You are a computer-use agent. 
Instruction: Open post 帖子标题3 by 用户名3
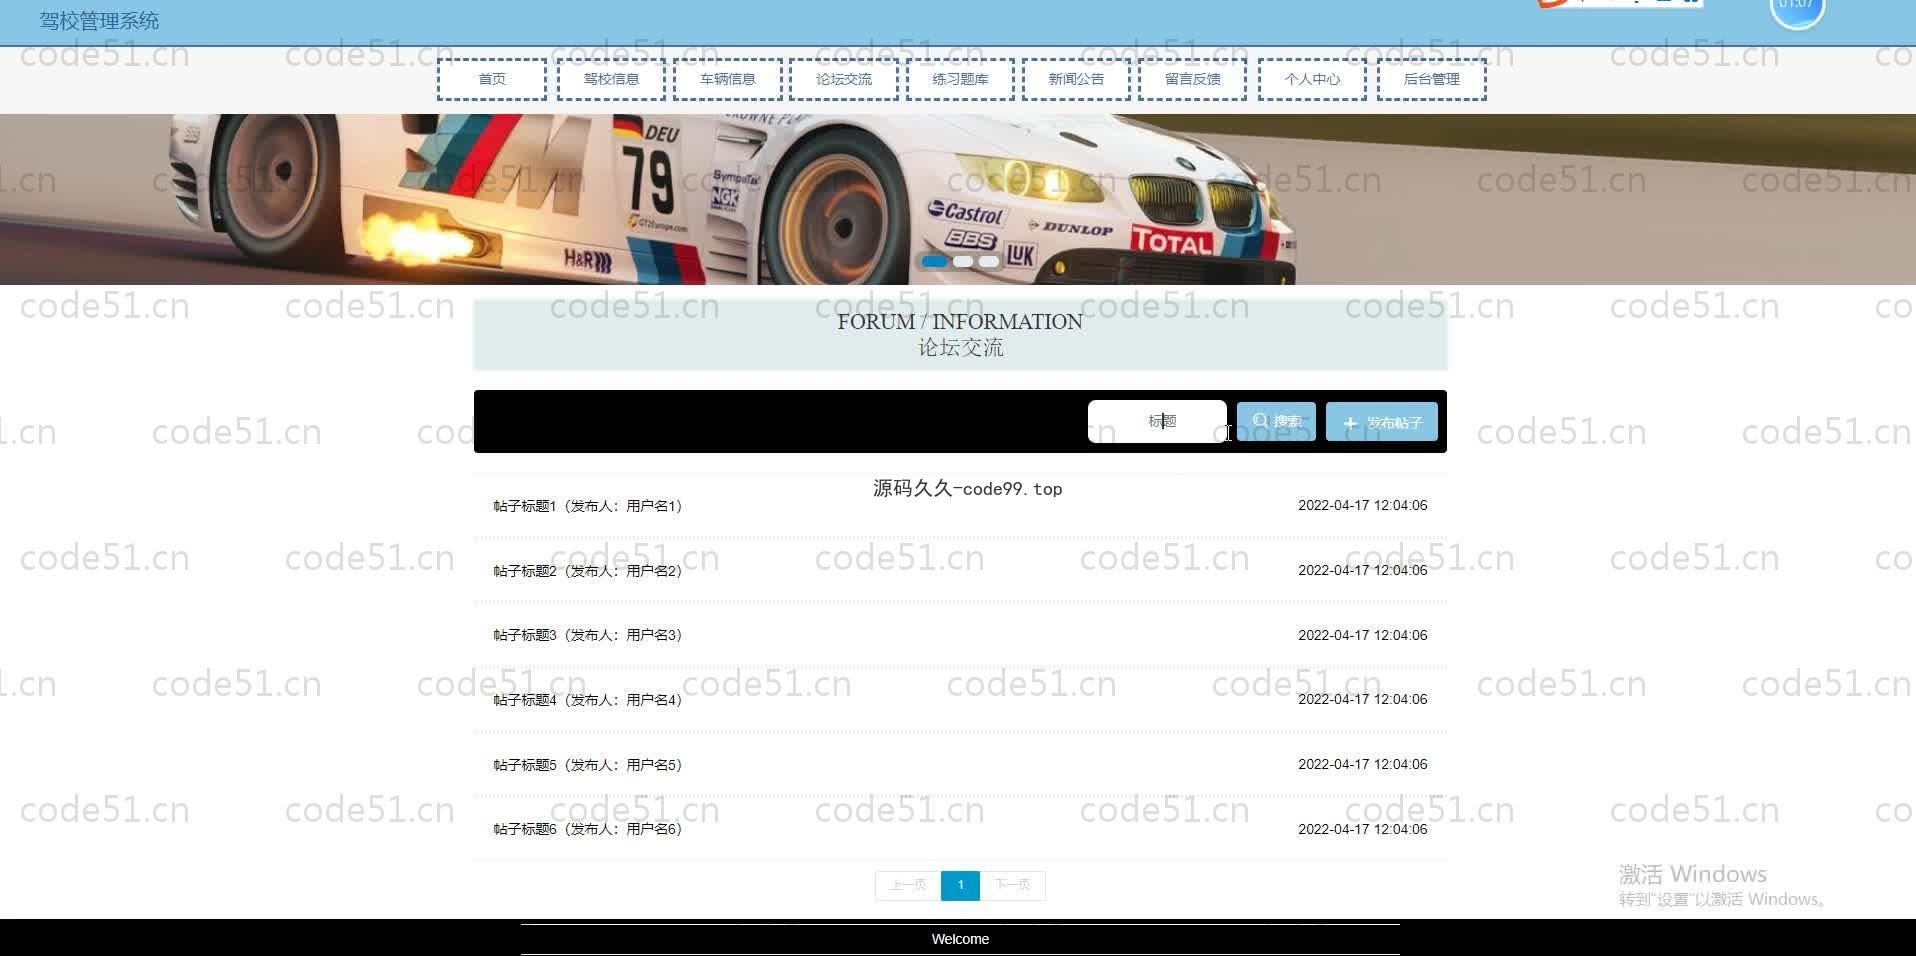tap(960, 635)
